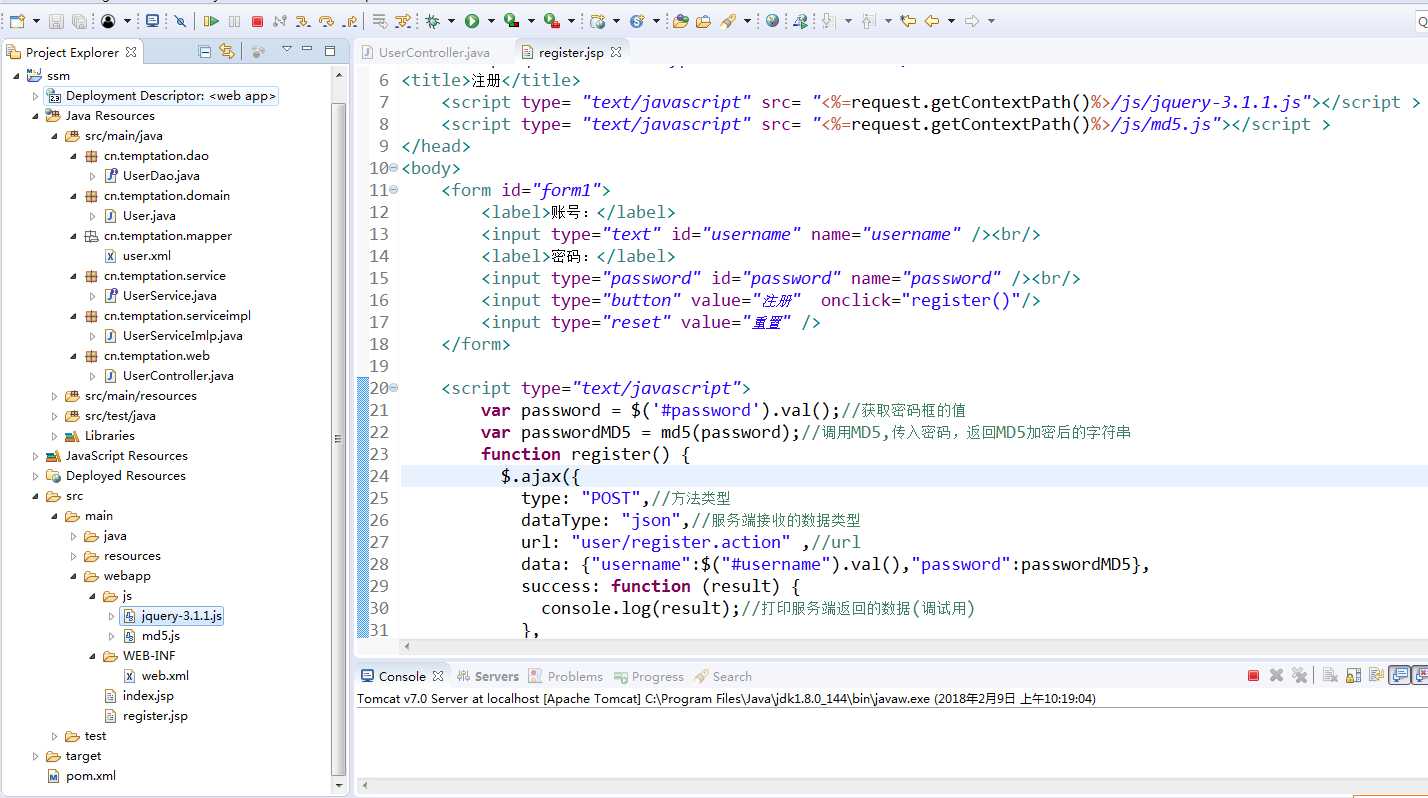This screenshot has width=1428, height=798.
Task: Select md5.js in the tree
Action: click(x=160, y=636)
